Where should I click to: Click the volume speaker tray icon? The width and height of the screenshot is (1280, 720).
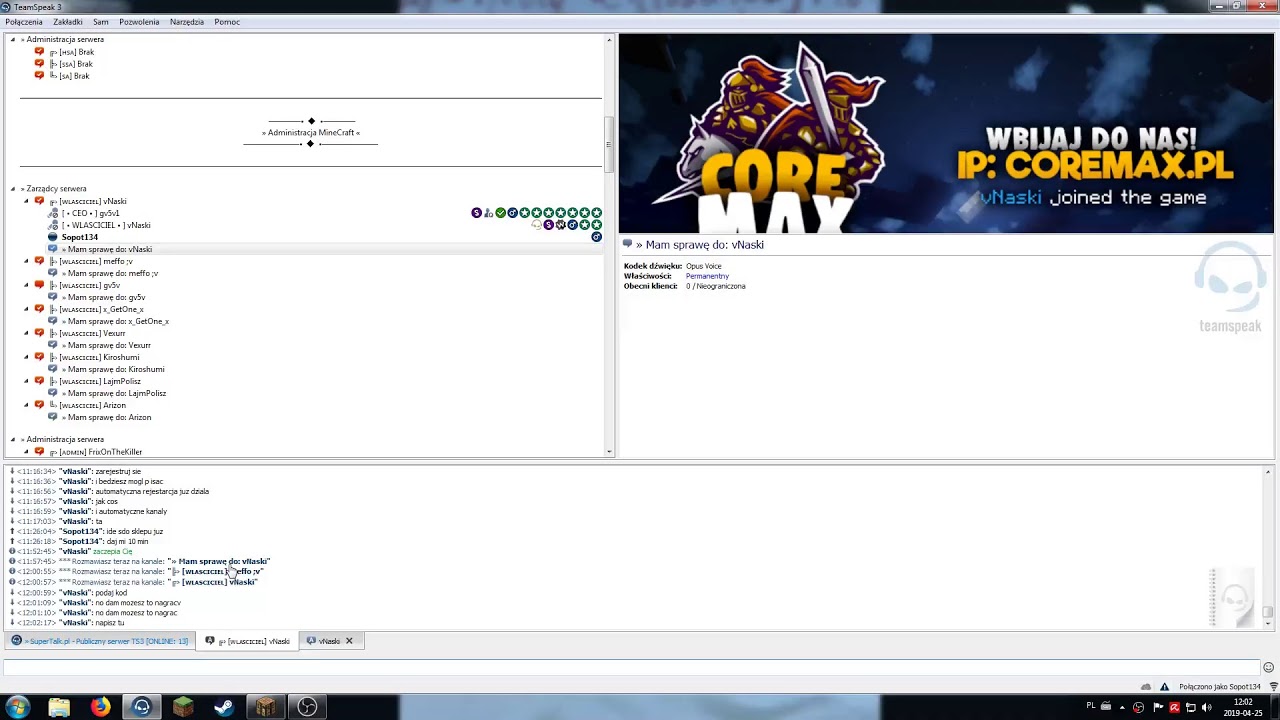click(x=1208, y=707)
